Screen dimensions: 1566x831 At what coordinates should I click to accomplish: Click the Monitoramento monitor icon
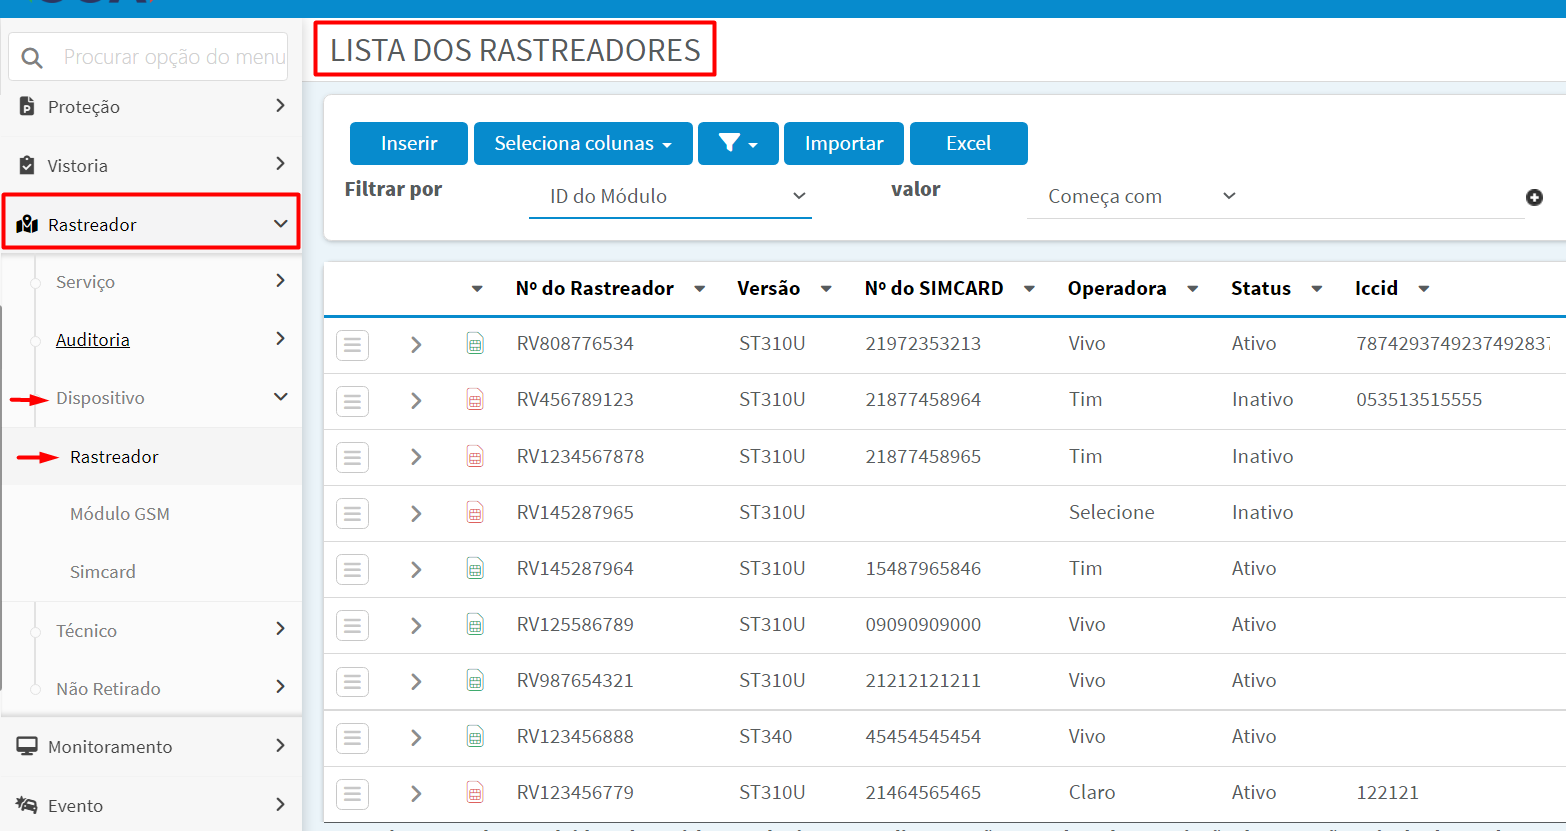[x=27, y=746]
